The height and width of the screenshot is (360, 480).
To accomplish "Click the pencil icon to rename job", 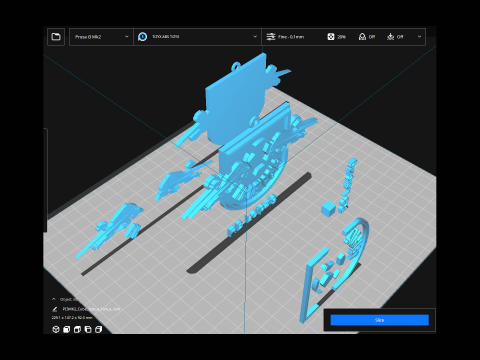I will (55, 309).
